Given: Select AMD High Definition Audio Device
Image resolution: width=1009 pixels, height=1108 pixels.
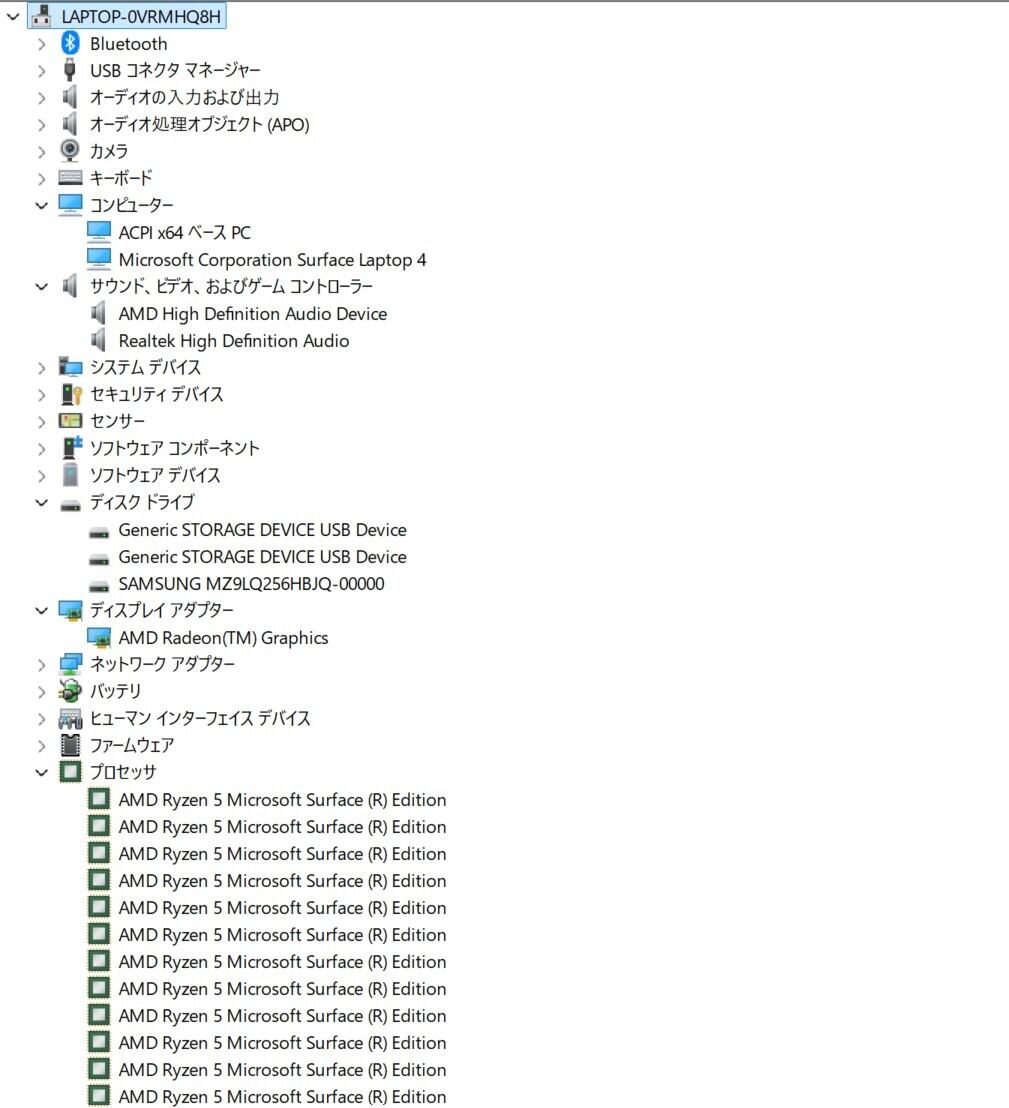Looking at the screenshot, I should 253,314.
